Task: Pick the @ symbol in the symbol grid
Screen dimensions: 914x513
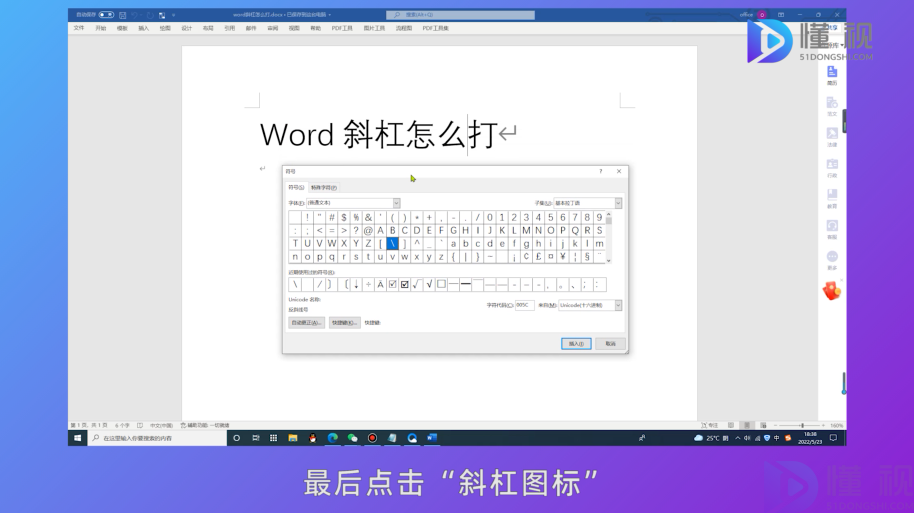Action: click(x=368, y=230)
